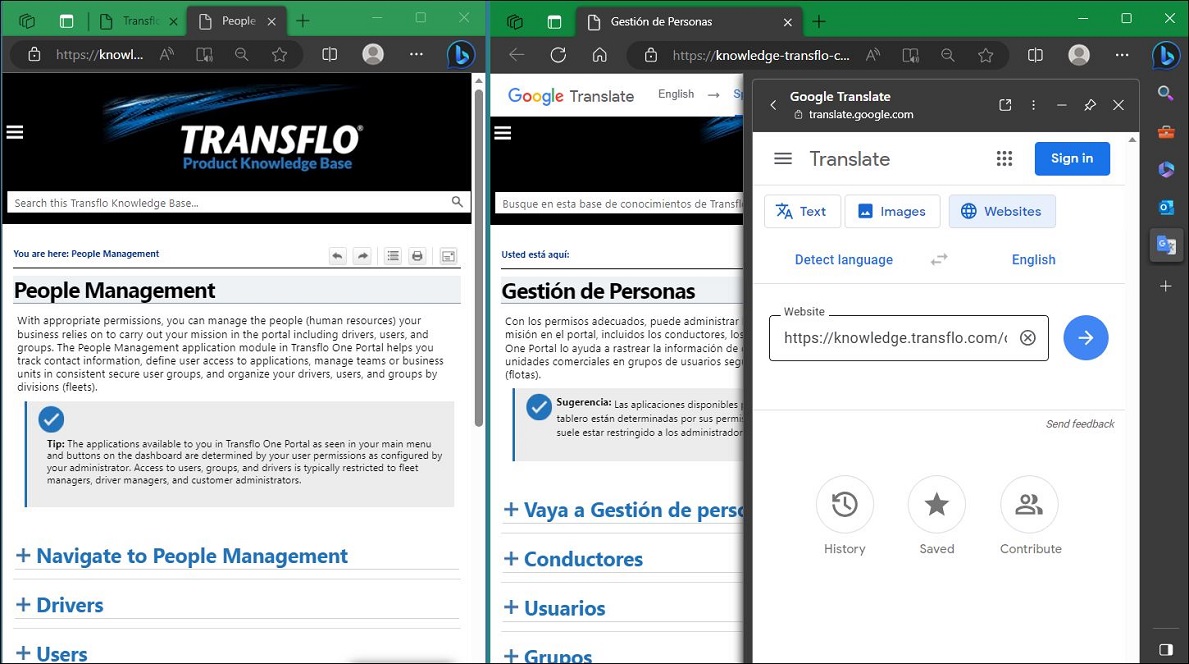Image resolution: width=1189 pixels, height=664 pixels.
Task: Go back in the Google Translate sidebar panel
Action: pyautogui.click(x=773, y=105)
